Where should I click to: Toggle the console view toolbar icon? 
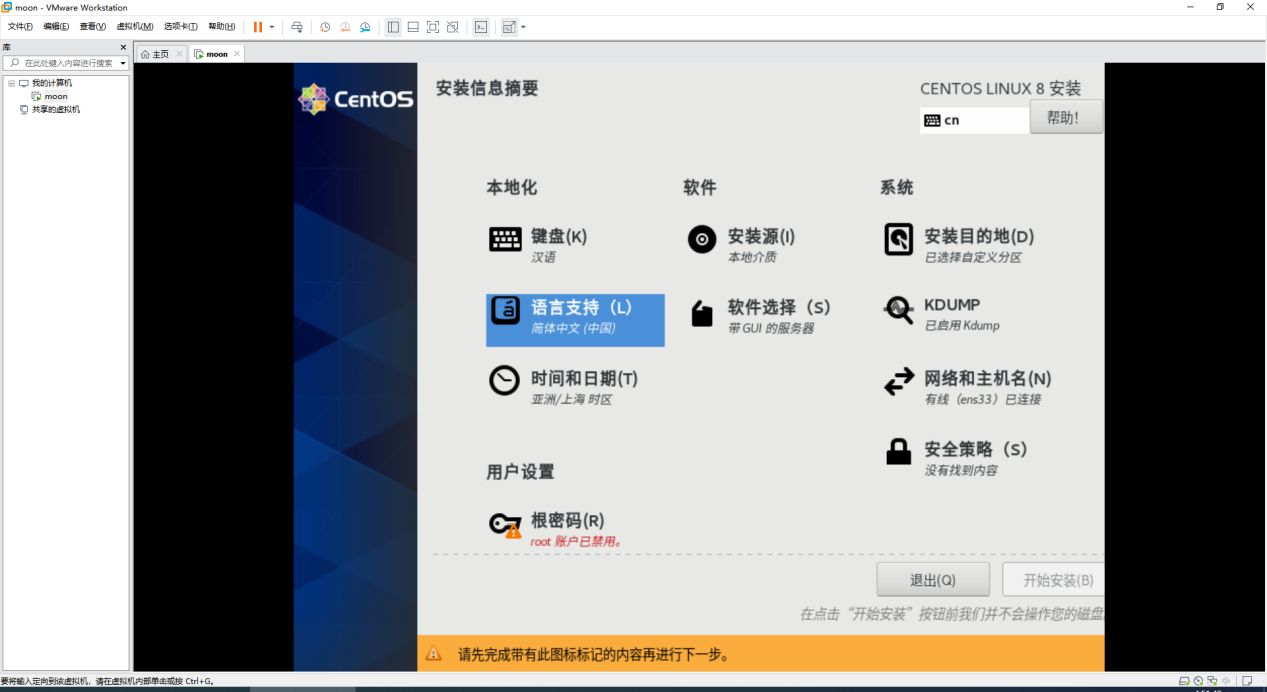481,27
